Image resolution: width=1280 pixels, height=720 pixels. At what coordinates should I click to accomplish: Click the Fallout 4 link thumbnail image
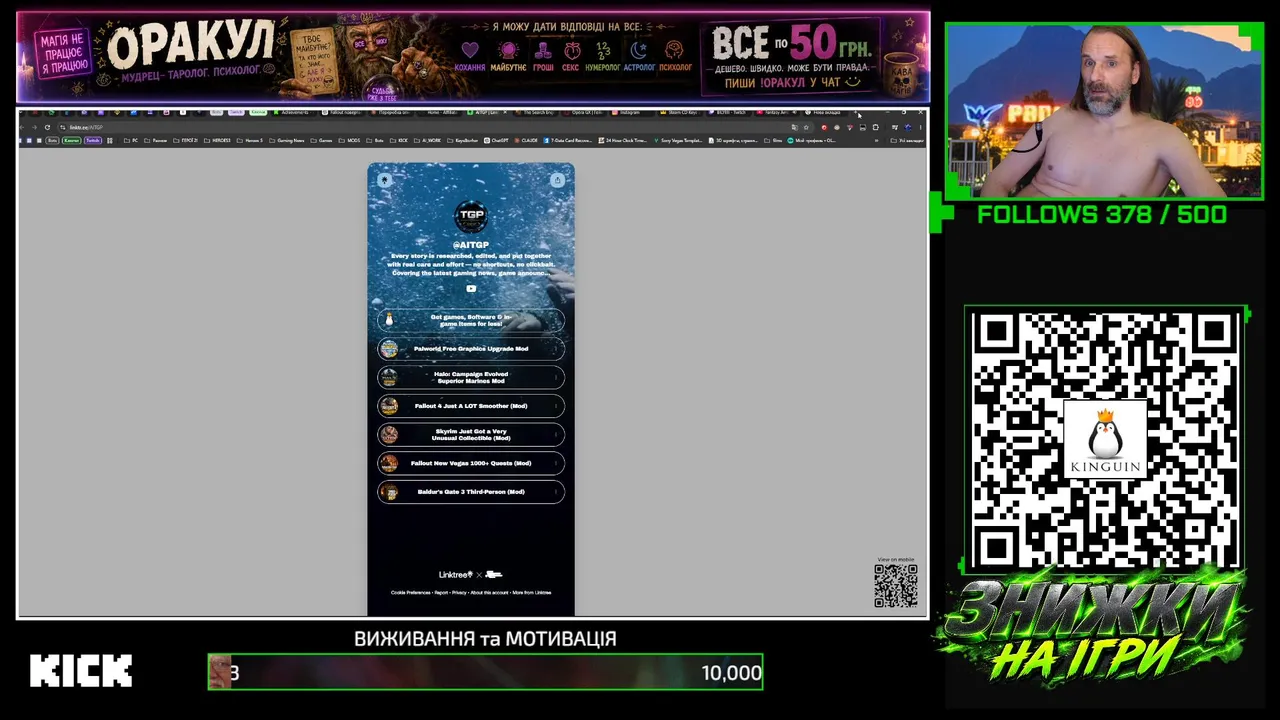coord(389,406)
